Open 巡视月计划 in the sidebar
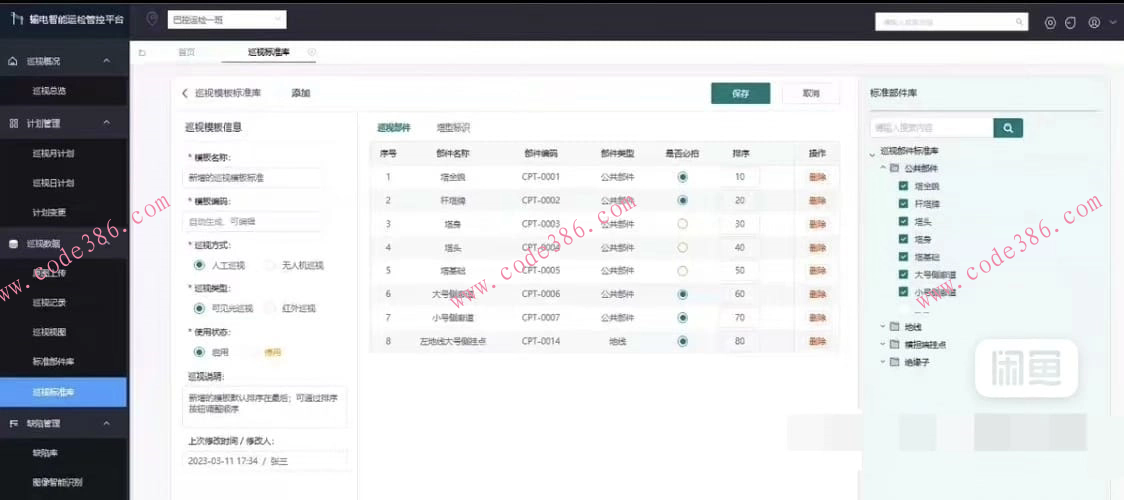 pos(54,153)
